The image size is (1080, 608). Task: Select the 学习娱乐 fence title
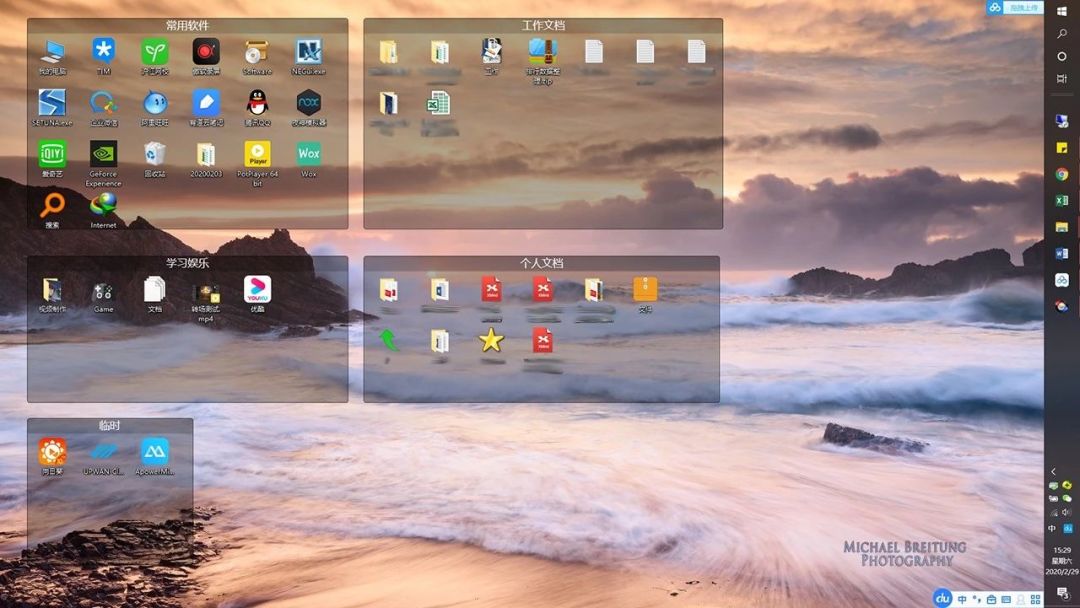coord(187,263)
